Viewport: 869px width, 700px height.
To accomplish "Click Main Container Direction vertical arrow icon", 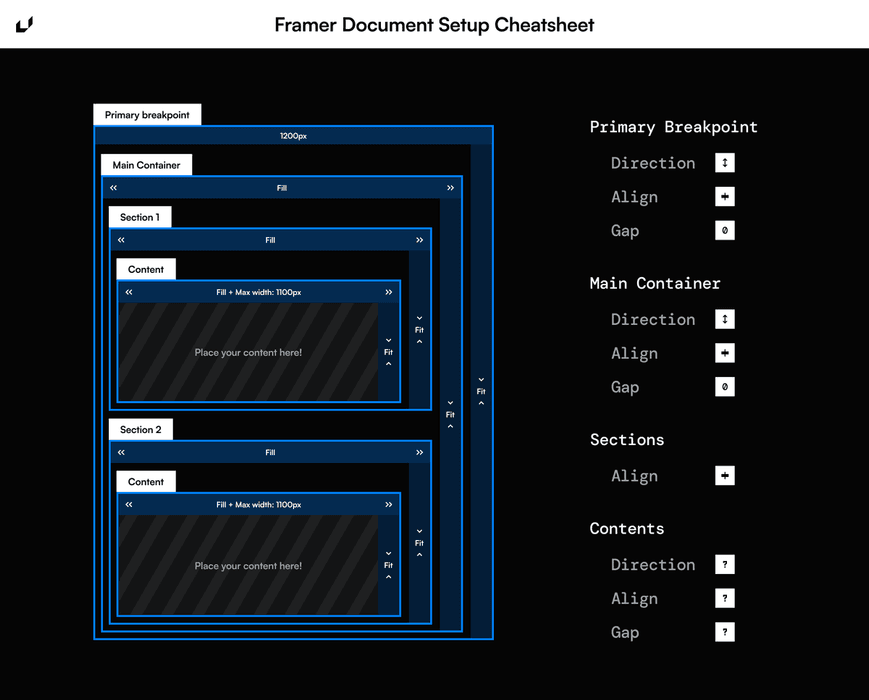I will [724, 319].
